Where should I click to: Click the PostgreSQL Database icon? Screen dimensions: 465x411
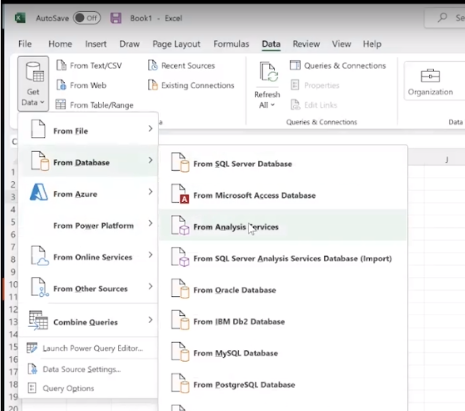click(x=180, y=383)
